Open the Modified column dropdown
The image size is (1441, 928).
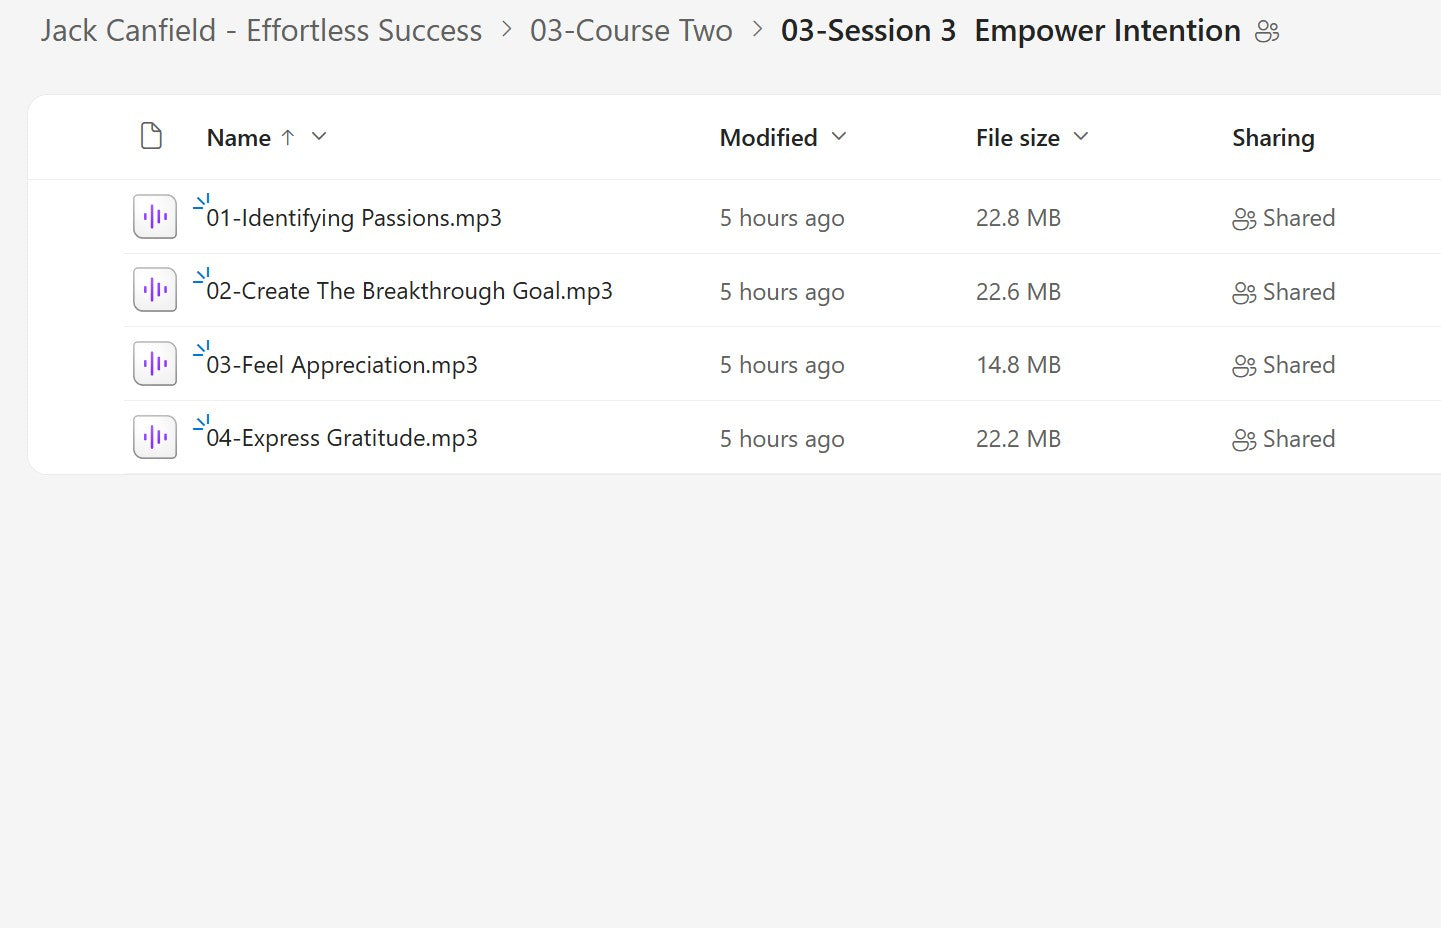point(838,137)
